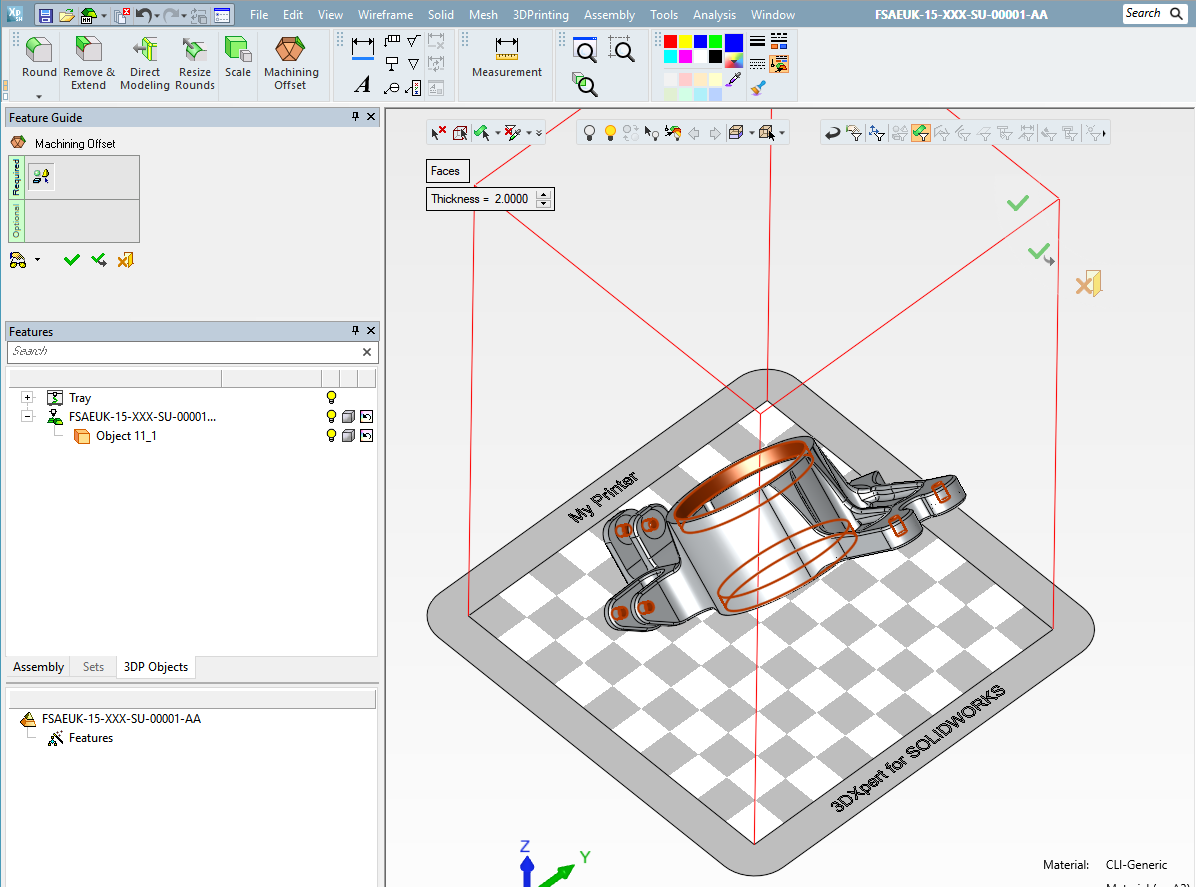Switch to the Assembly tab
1196x887 pixels.
37,666
